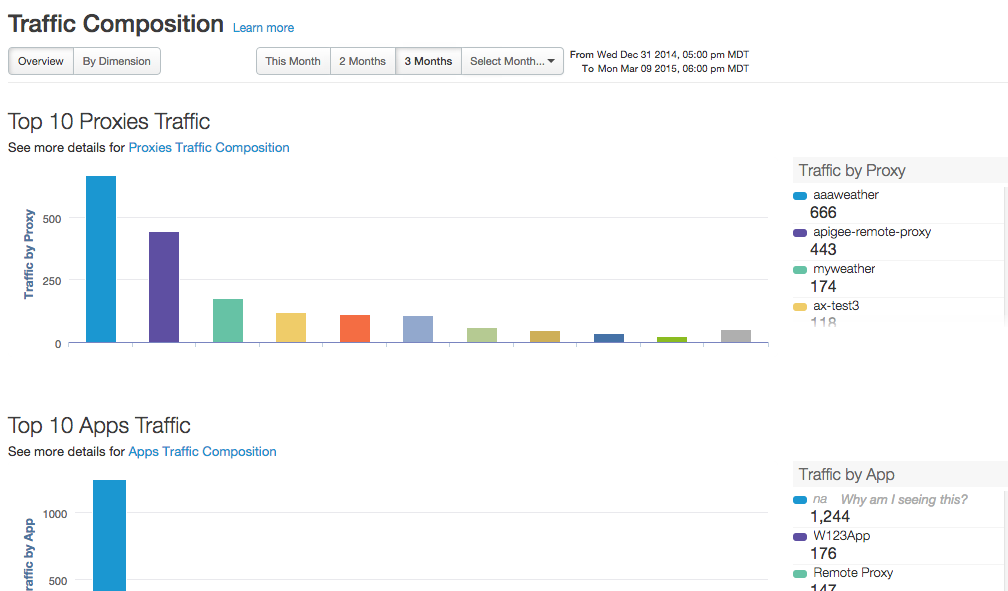Select the 3 Months range
This screenshot has height=591, width=1008.
click(x=428, y=61)
